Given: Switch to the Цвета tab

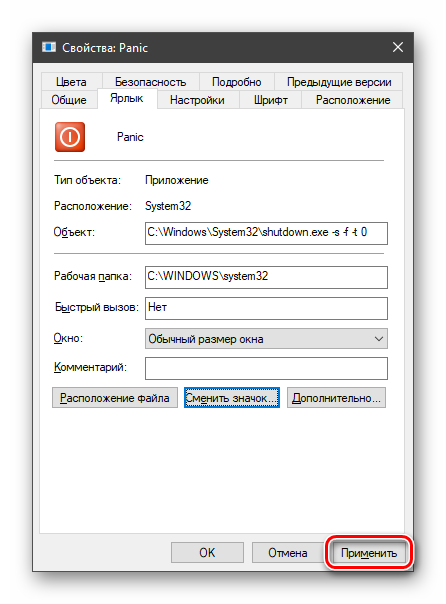Looking at the screenshot, I should tap(71, 82).
